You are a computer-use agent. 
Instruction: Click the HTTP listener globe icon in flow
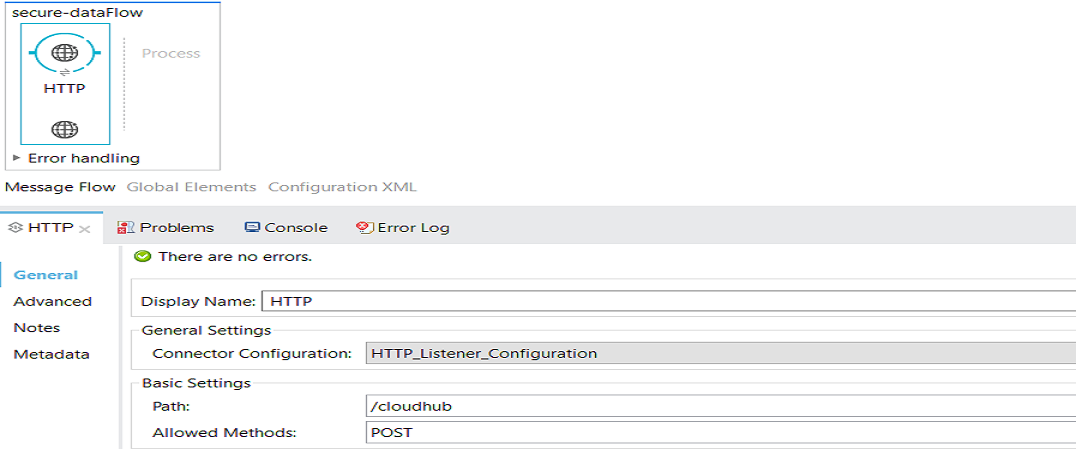(x=65, y=53)
